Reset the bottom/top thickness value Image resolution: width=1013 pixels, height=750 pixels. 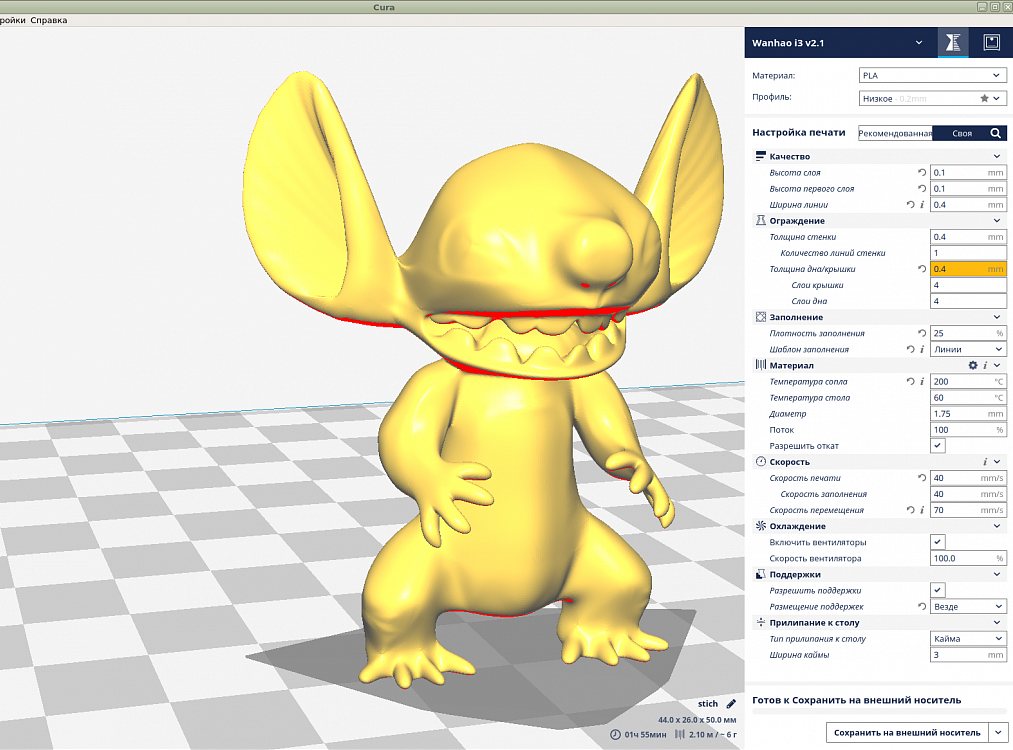[x=921, y=269]
